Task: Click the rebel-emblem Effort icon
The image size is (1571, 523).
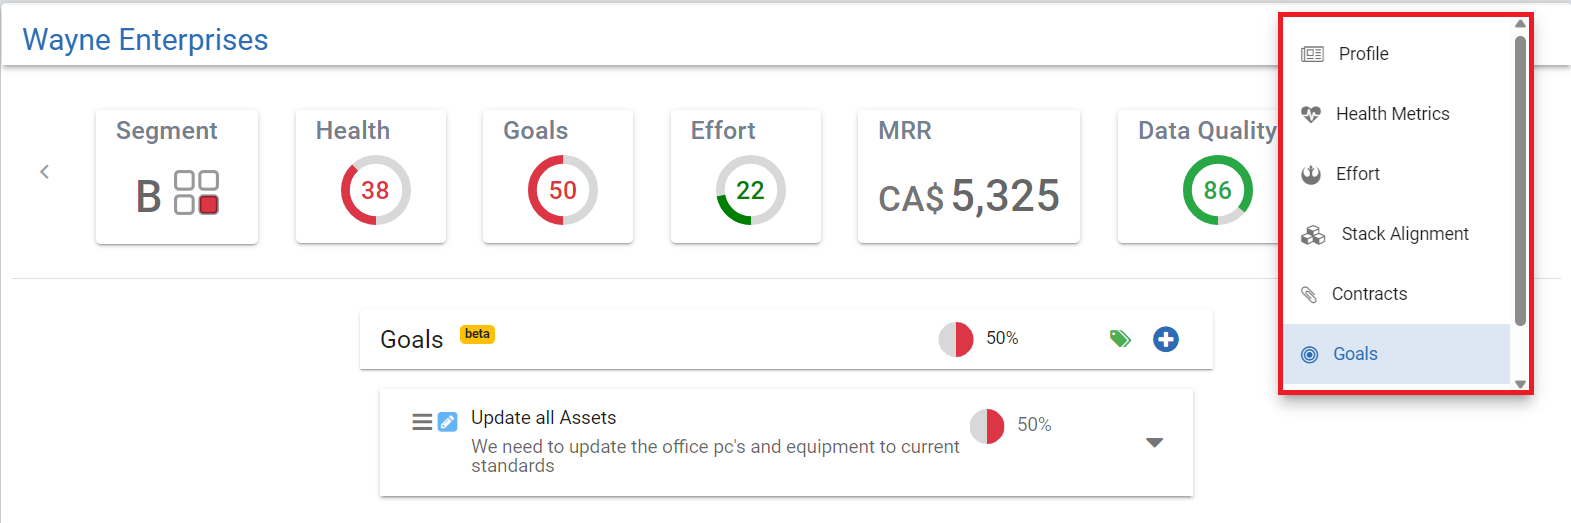Action: (x=1311, y=174)
